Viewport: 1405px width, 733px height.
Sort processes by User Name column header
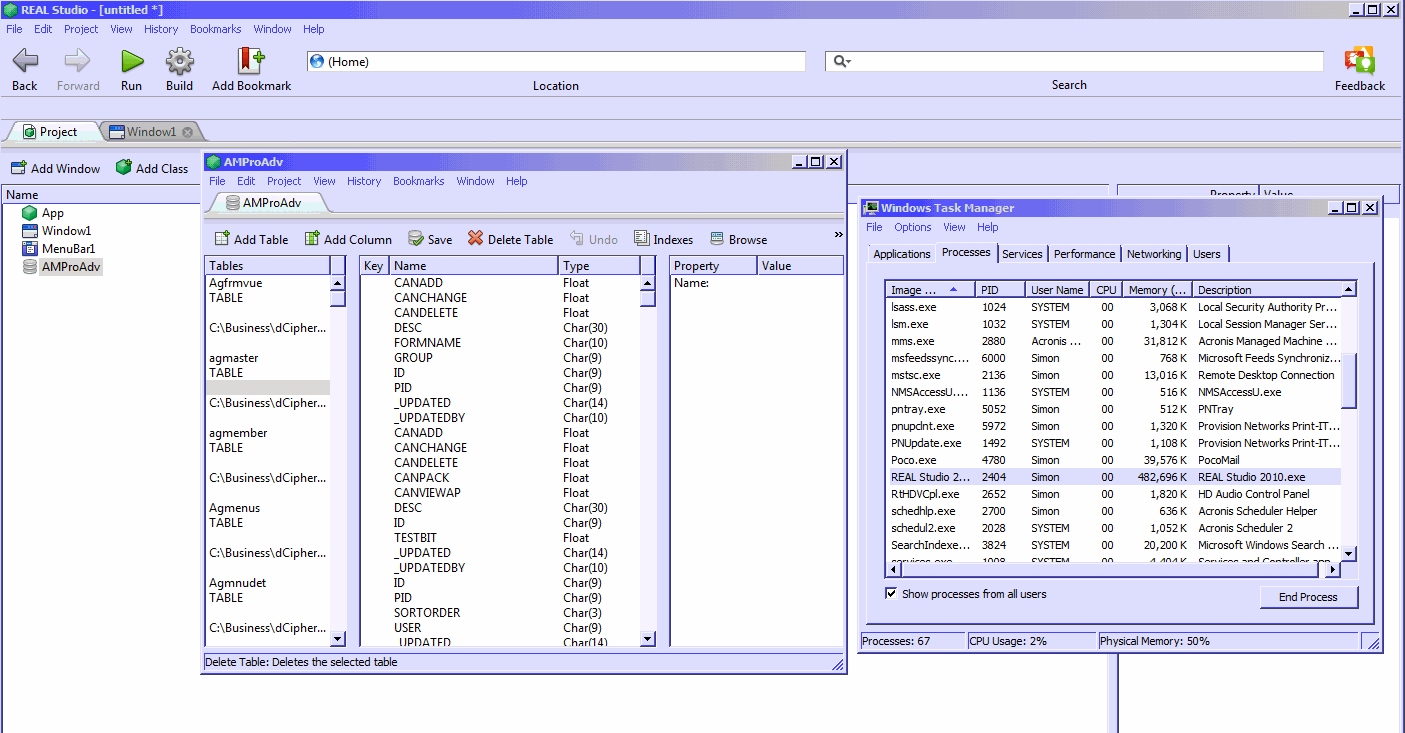(1058, 289)
